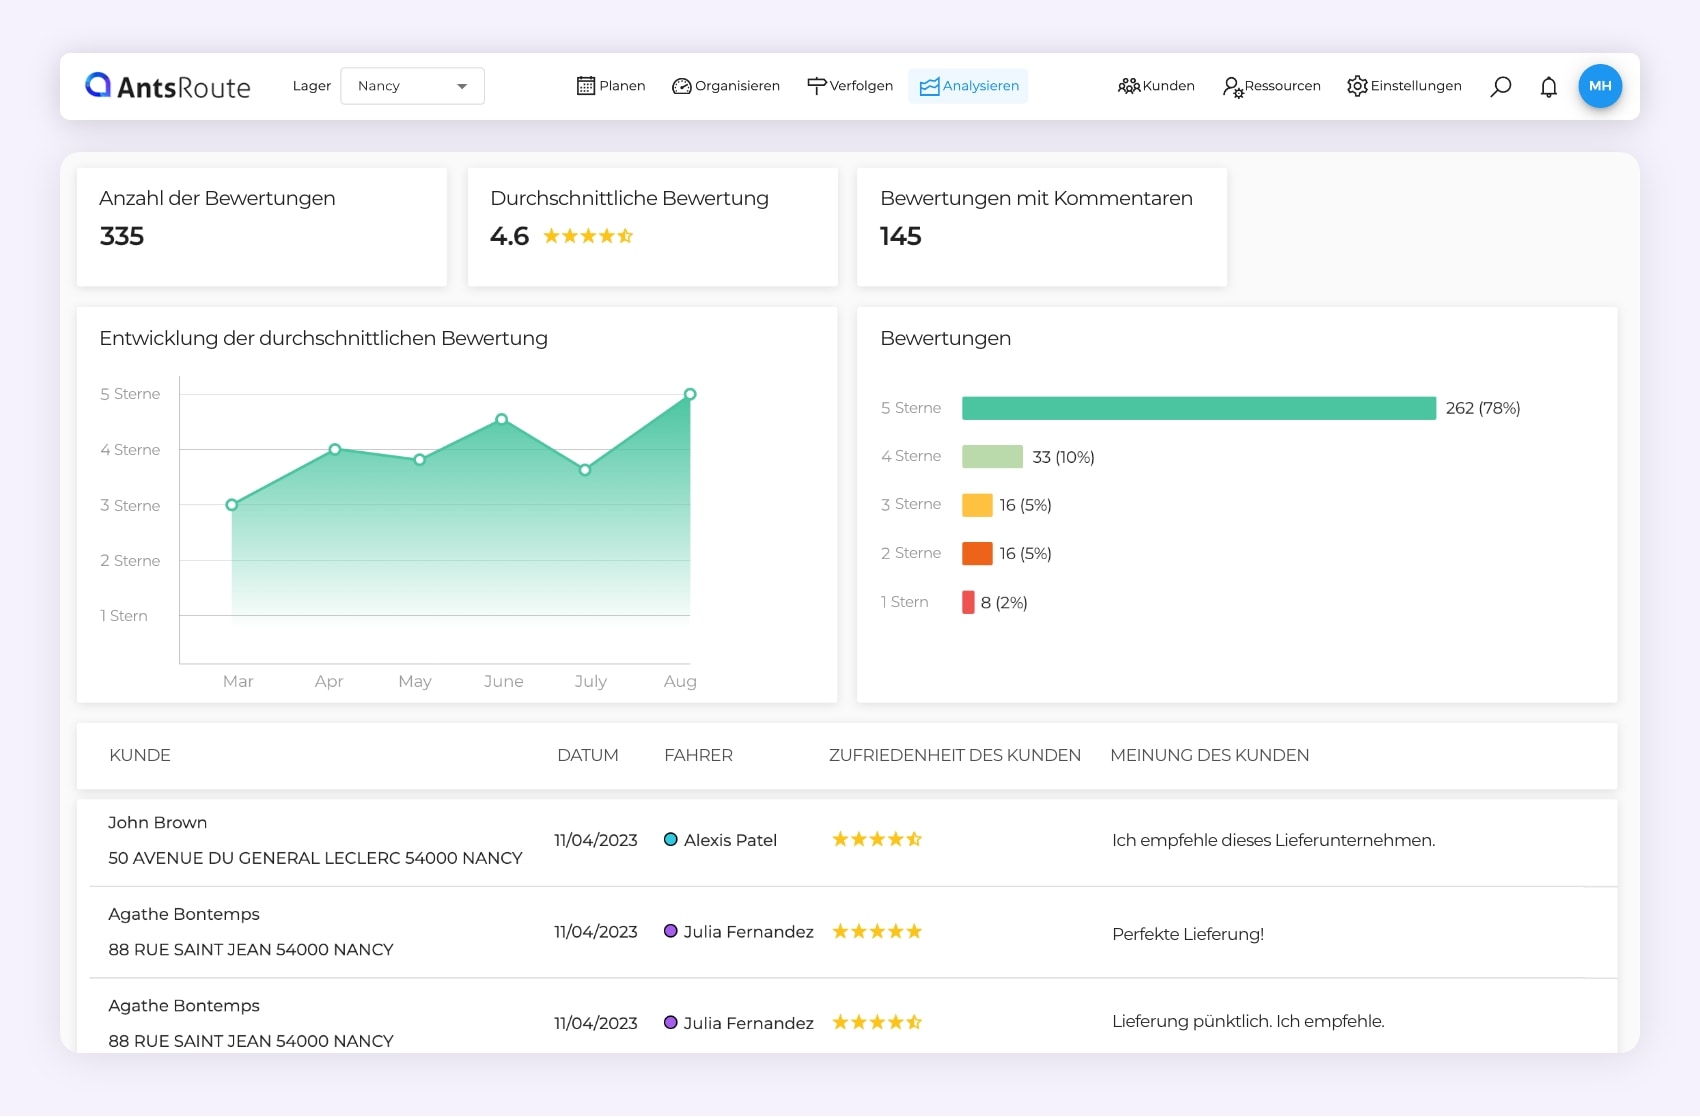Click the dropdown arrow beside Nancy
1700x1117 pixels.
point(462,87)
